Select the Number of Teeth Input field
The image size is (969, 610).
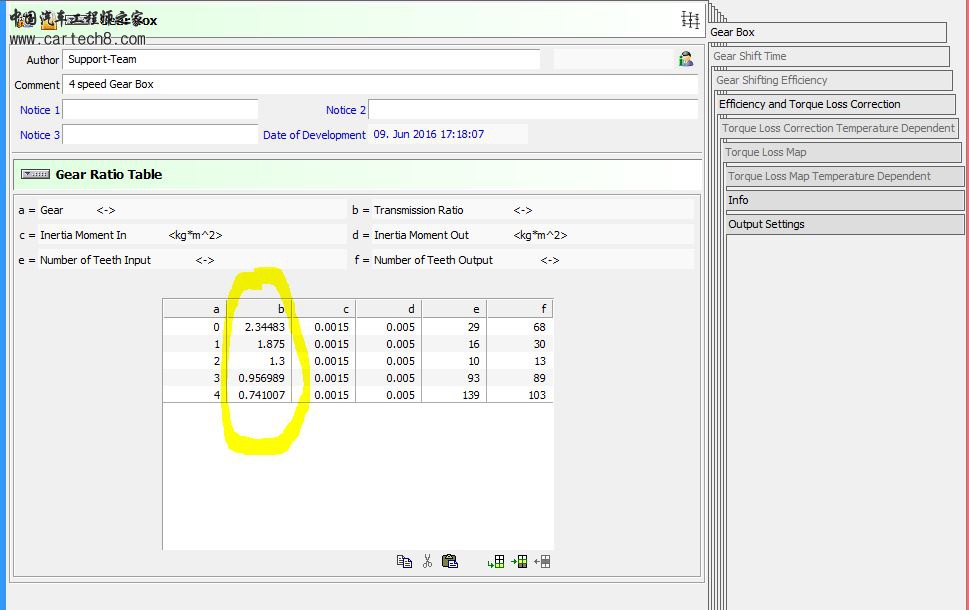[192, 260]
